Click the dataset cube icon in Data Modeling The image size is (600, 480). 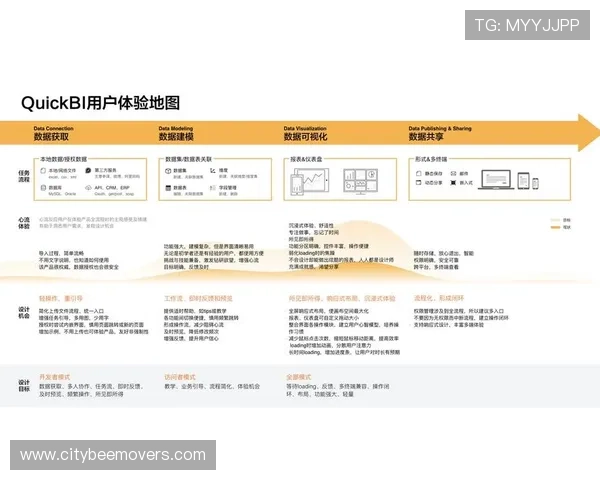pyautogui.click(x=168, y=171)
